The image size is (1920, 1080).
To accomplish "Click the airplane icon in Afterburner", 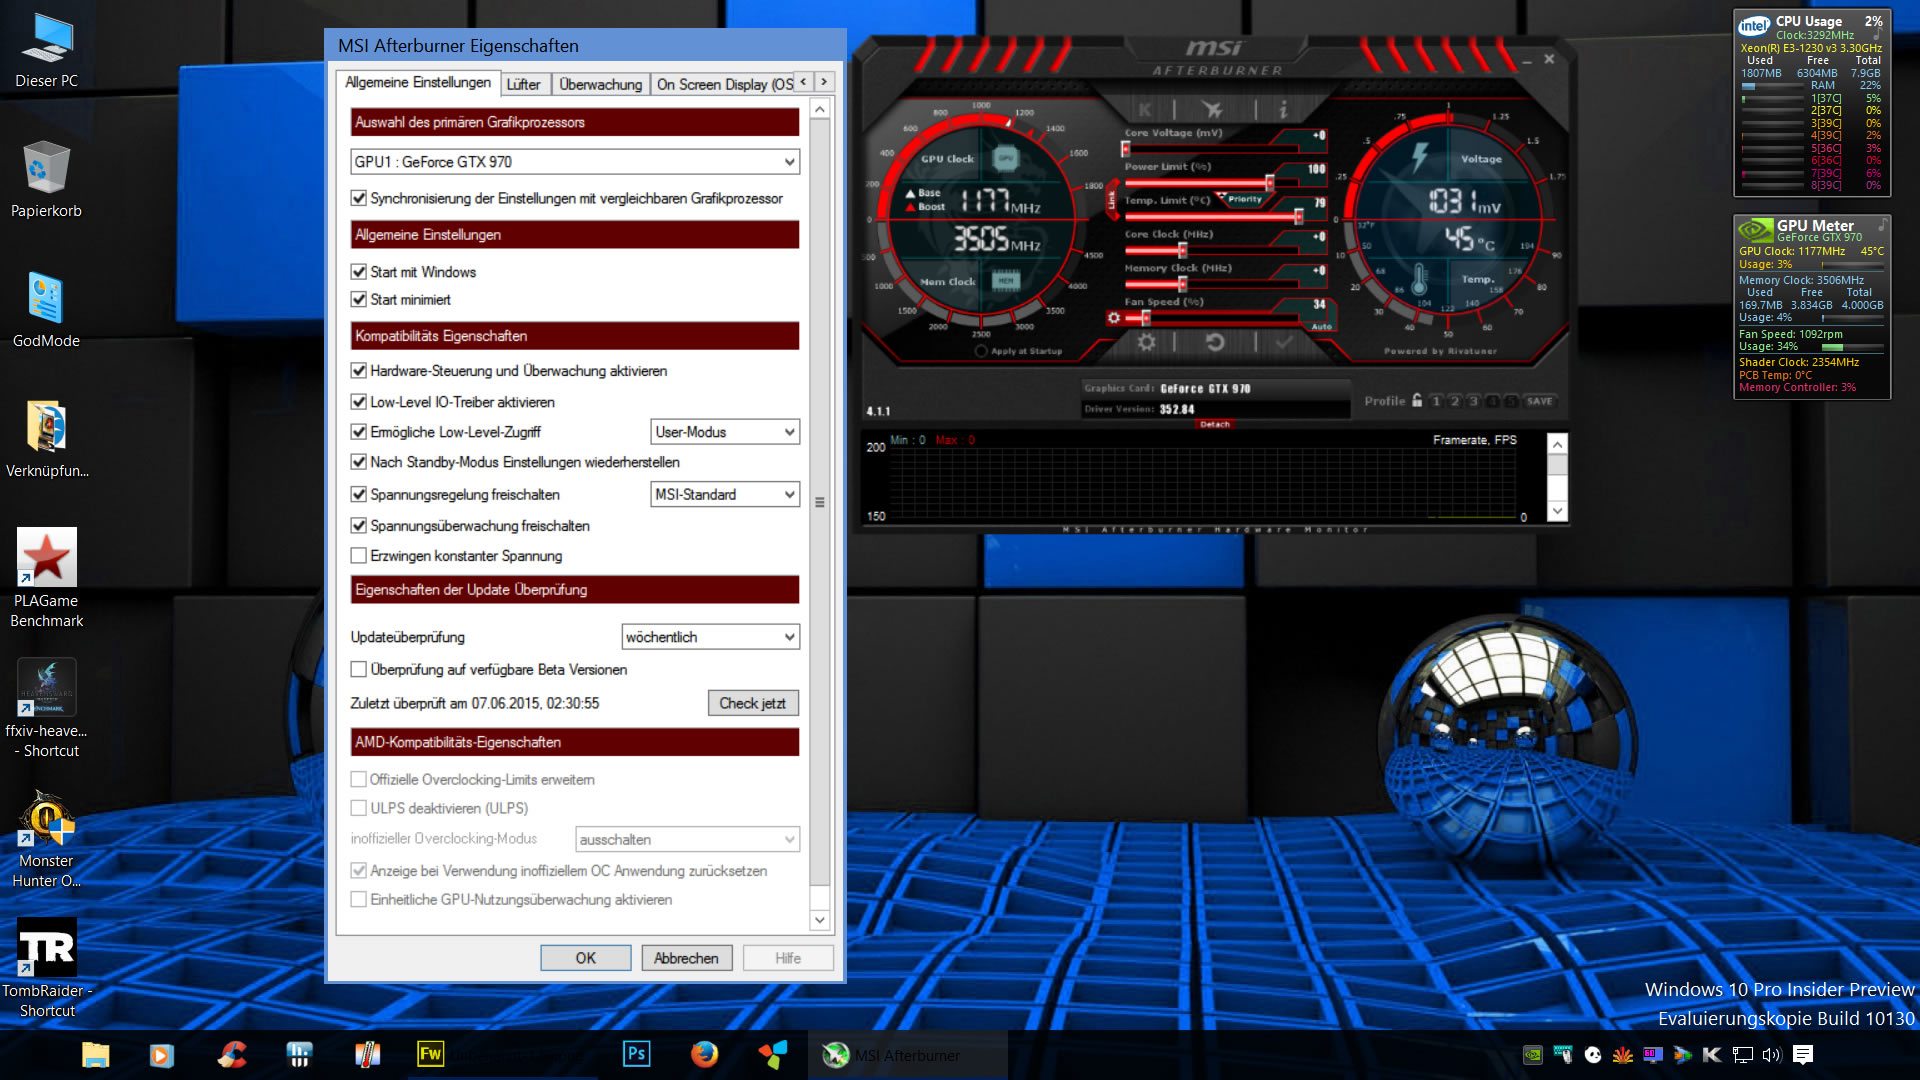I will (1213, 110).
